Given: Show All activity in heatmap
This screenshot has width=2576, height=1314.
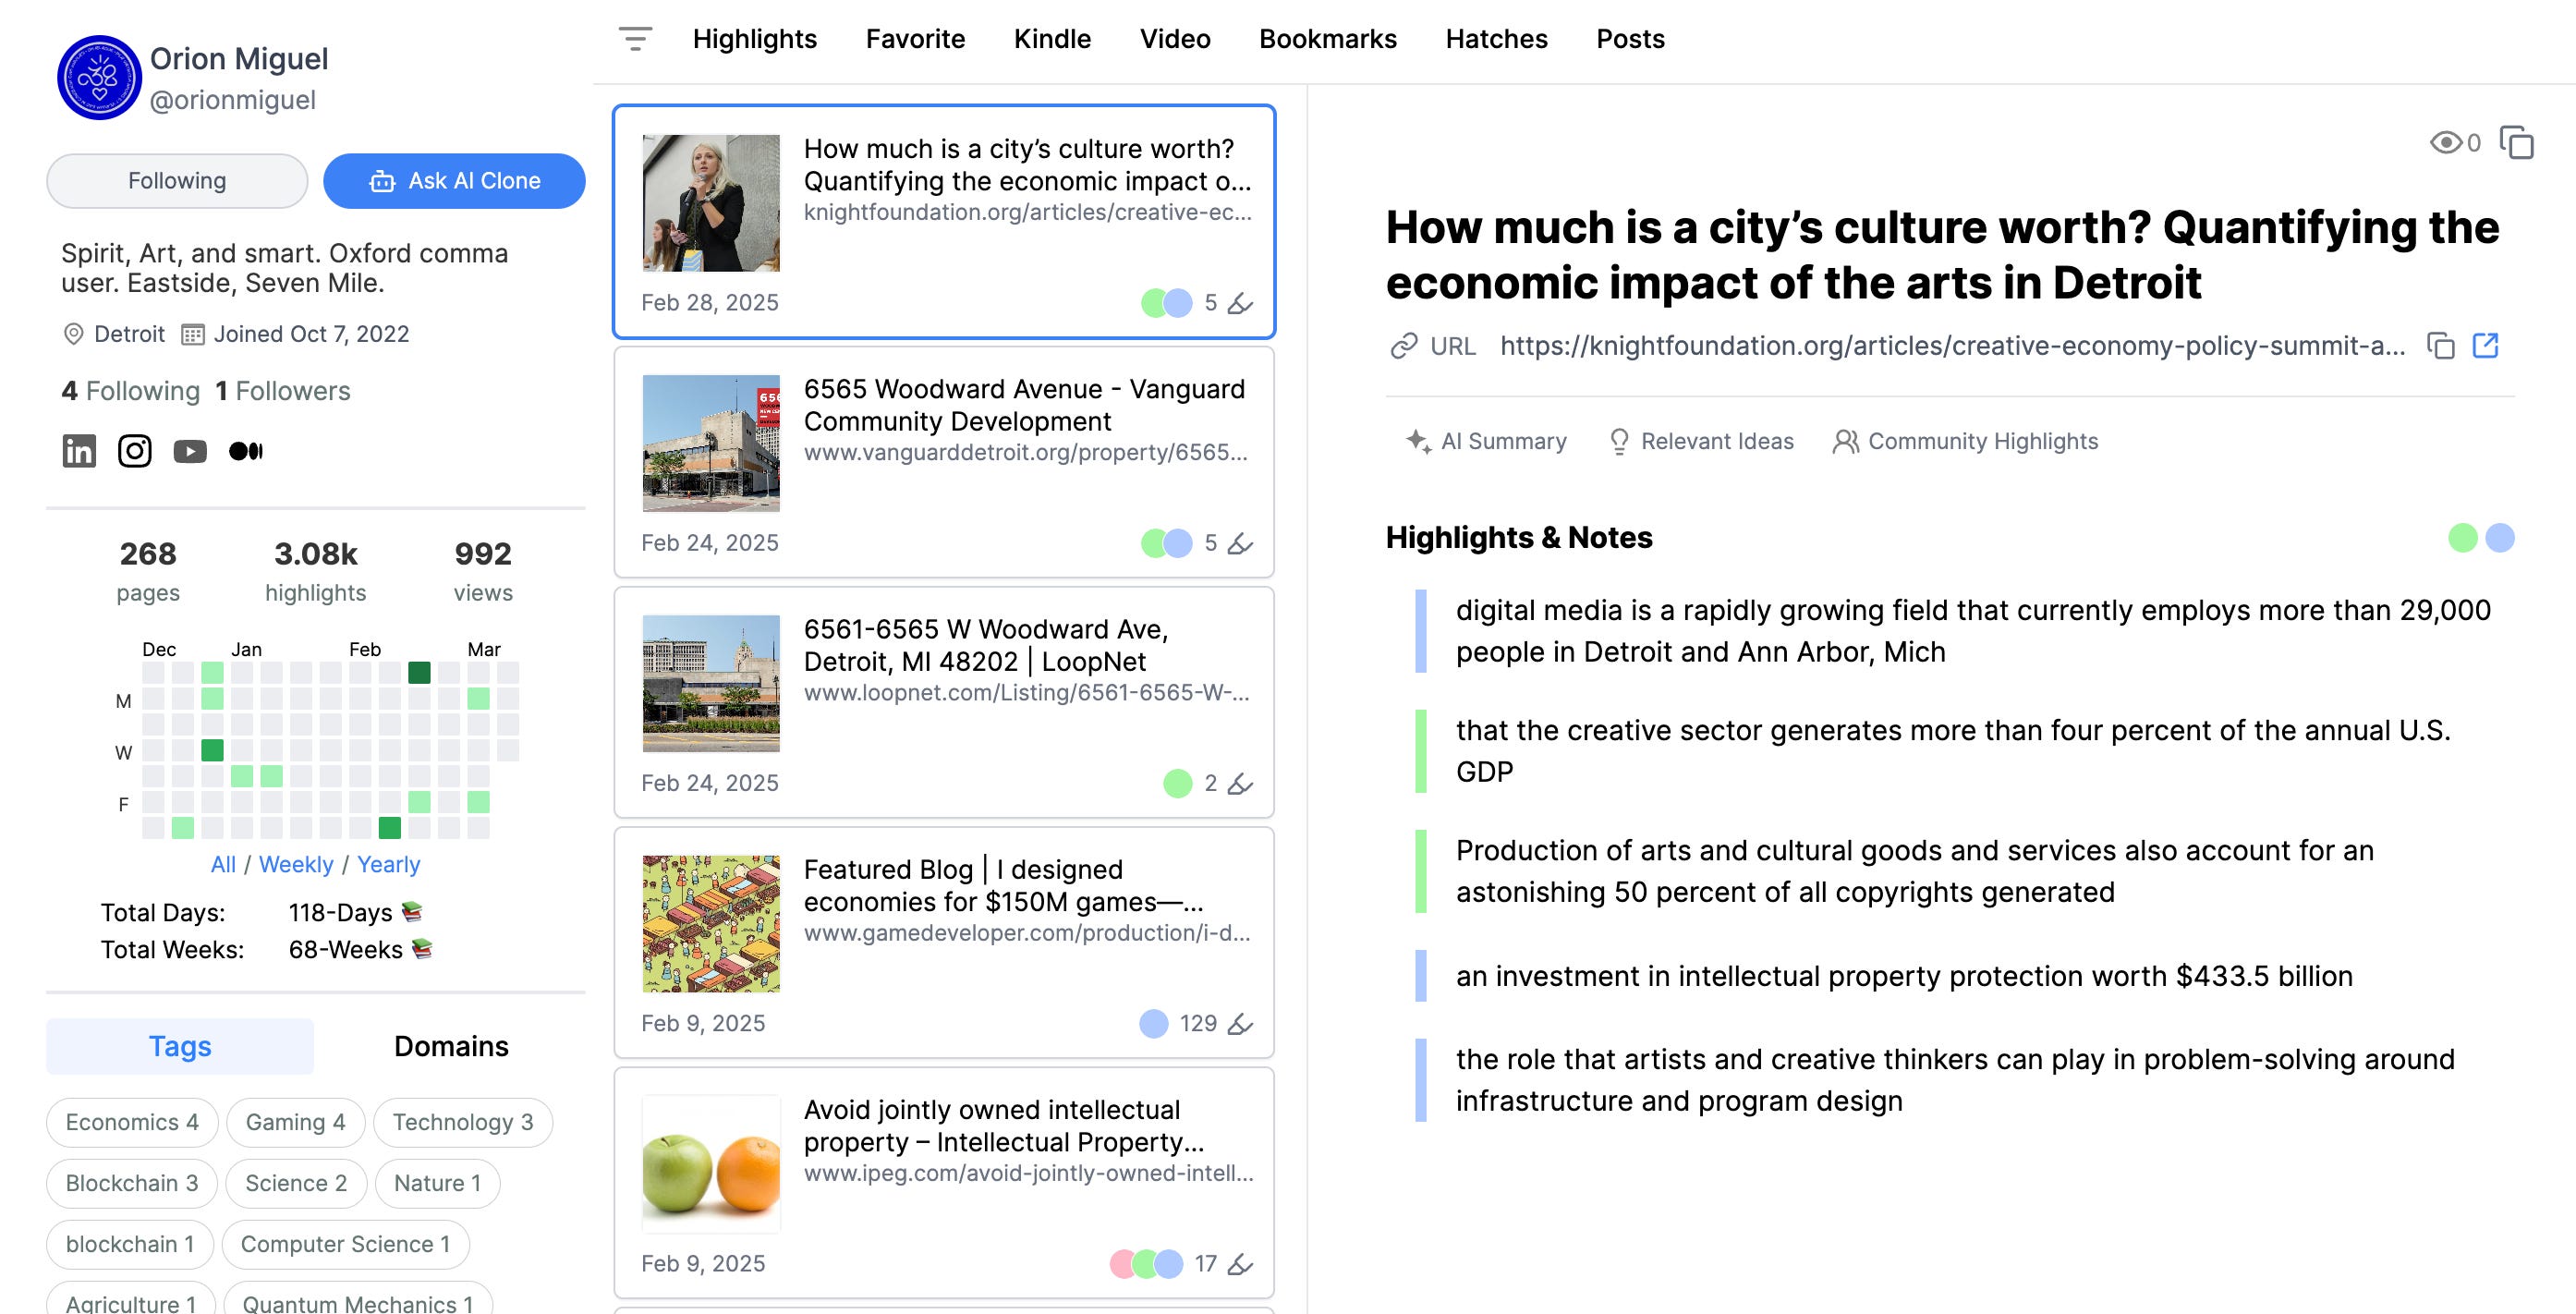Looking at the screenshot, I should tap(223, 864).
